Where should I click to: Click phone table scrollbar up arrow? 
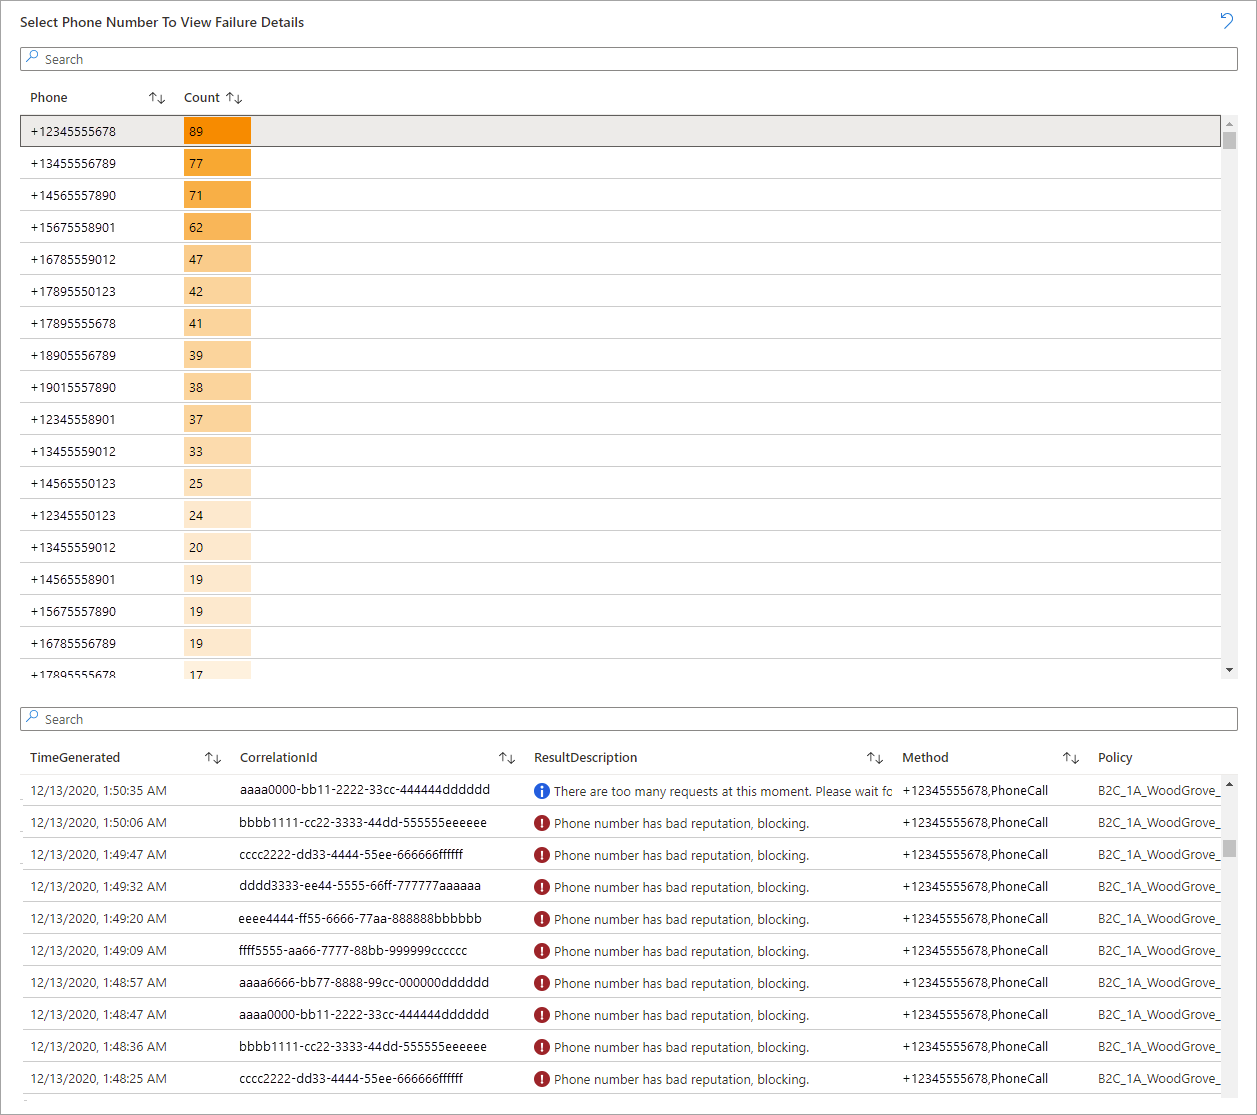point(1229,124)
